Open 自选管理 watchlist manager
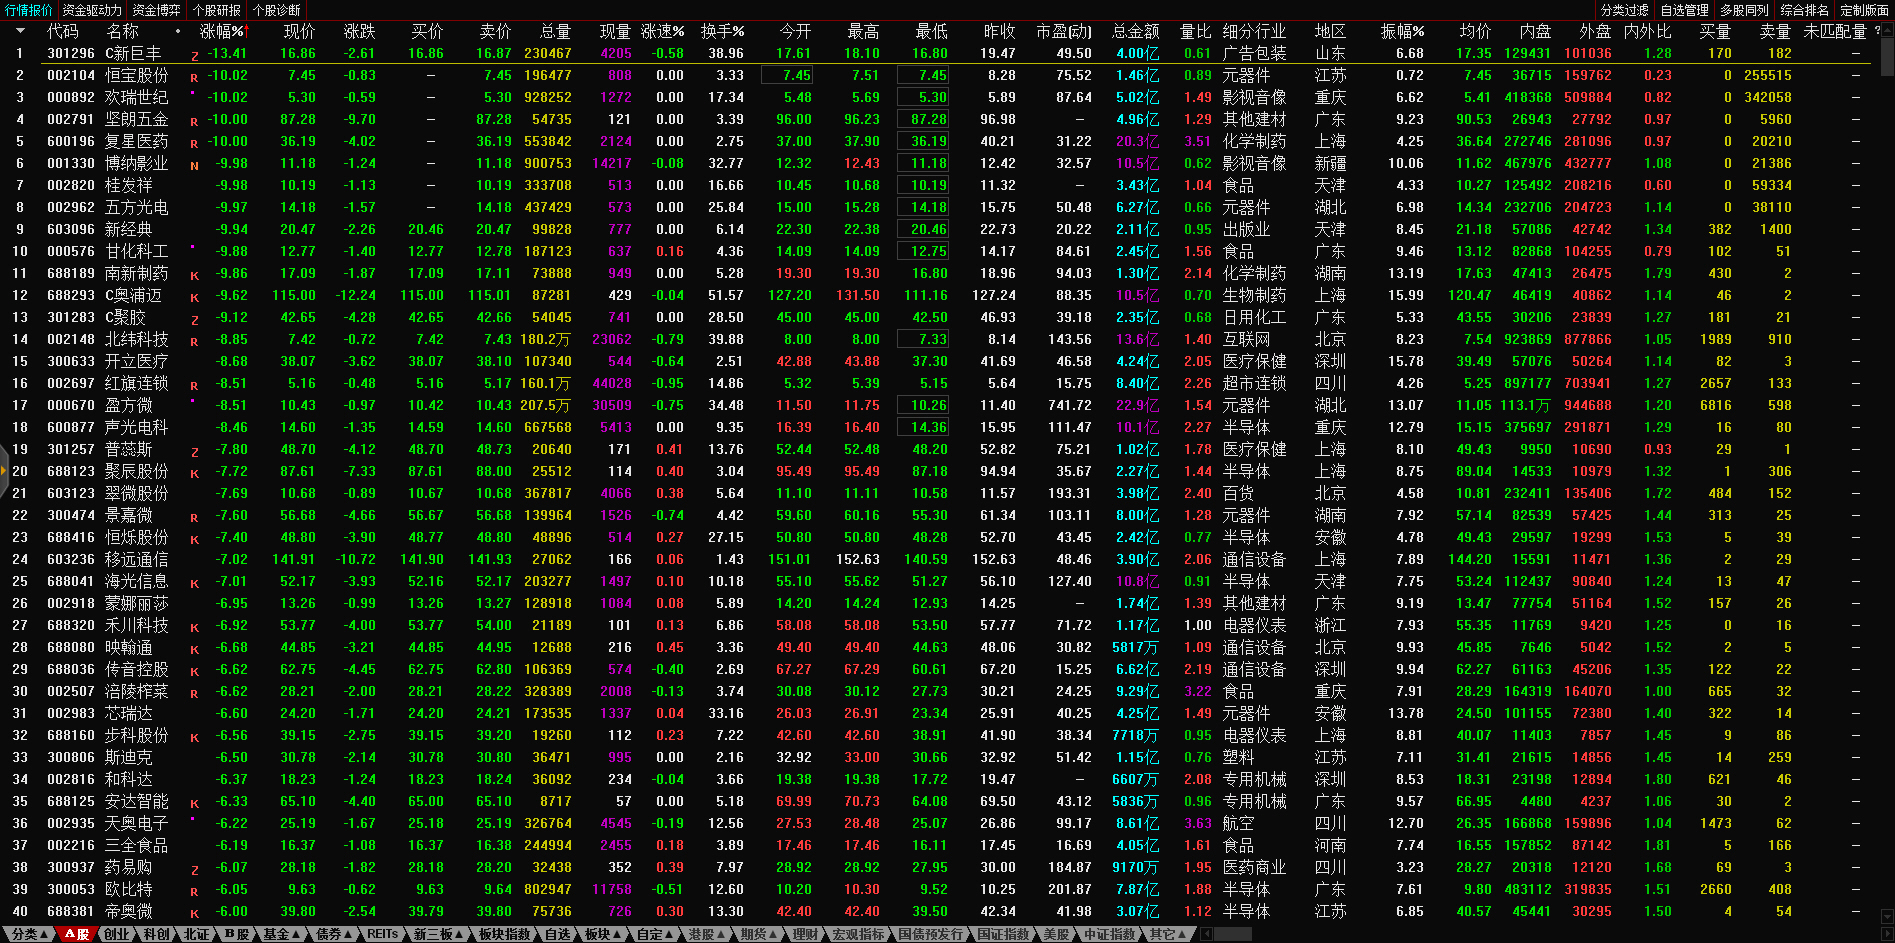The width and height of the screenshot is (1895, 943). pyautogui.click(x=1684, y=10)
